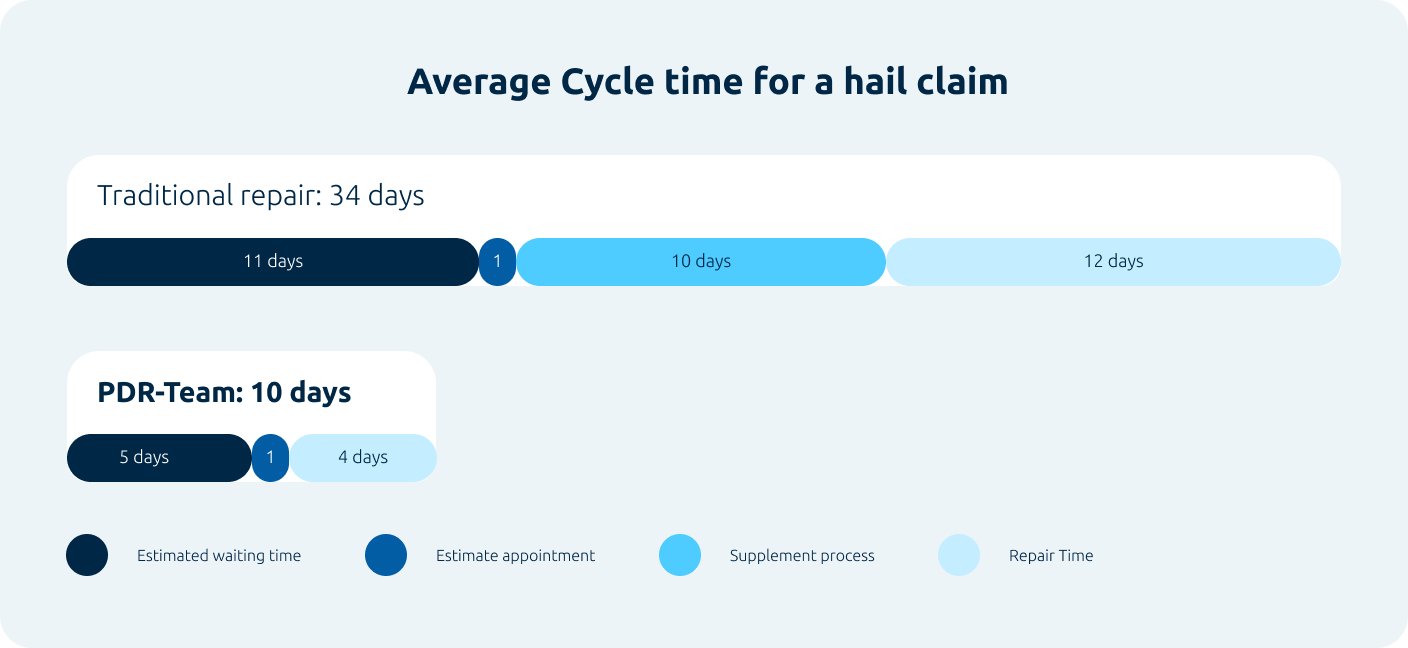The width and height of the screenshot is (1408, 648).
Task: Click the 1-day segment in PDR-Team bar
Action: [270, 458]
